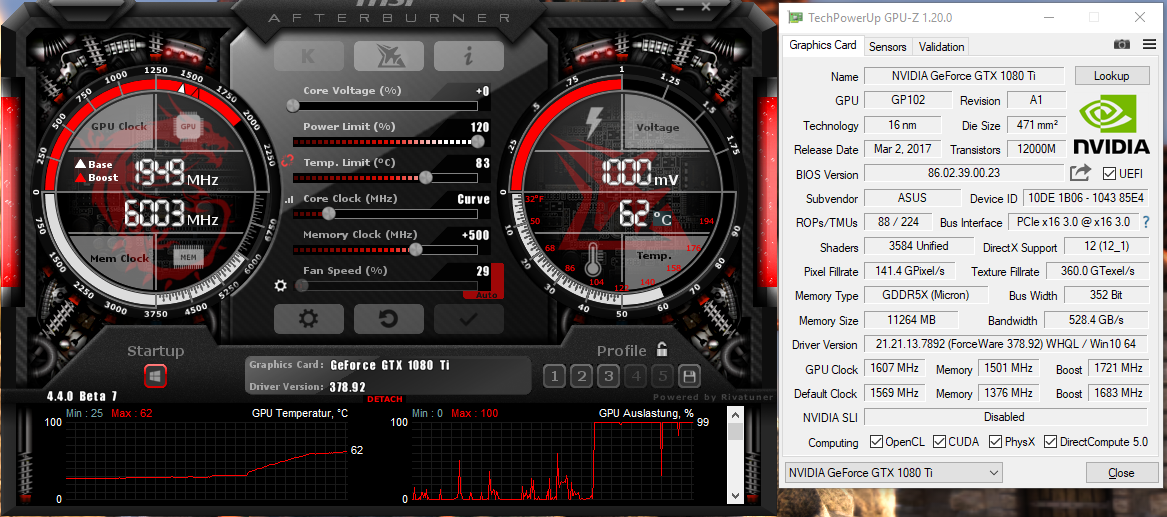This screenshot has height=517, width=1167.
Task: Click the BIOS export share icon
Action: point(1080,173)
